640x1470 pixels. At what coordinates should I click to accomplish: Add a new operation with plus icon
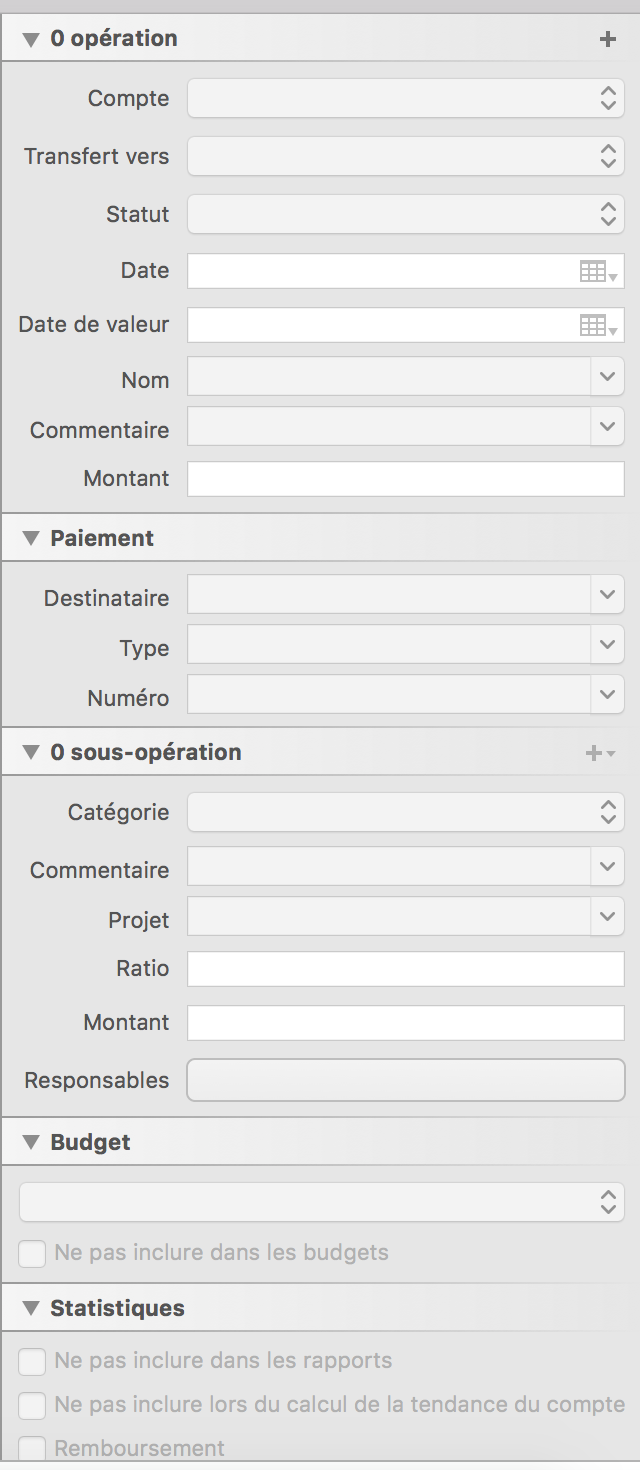(x=607, y=39)
